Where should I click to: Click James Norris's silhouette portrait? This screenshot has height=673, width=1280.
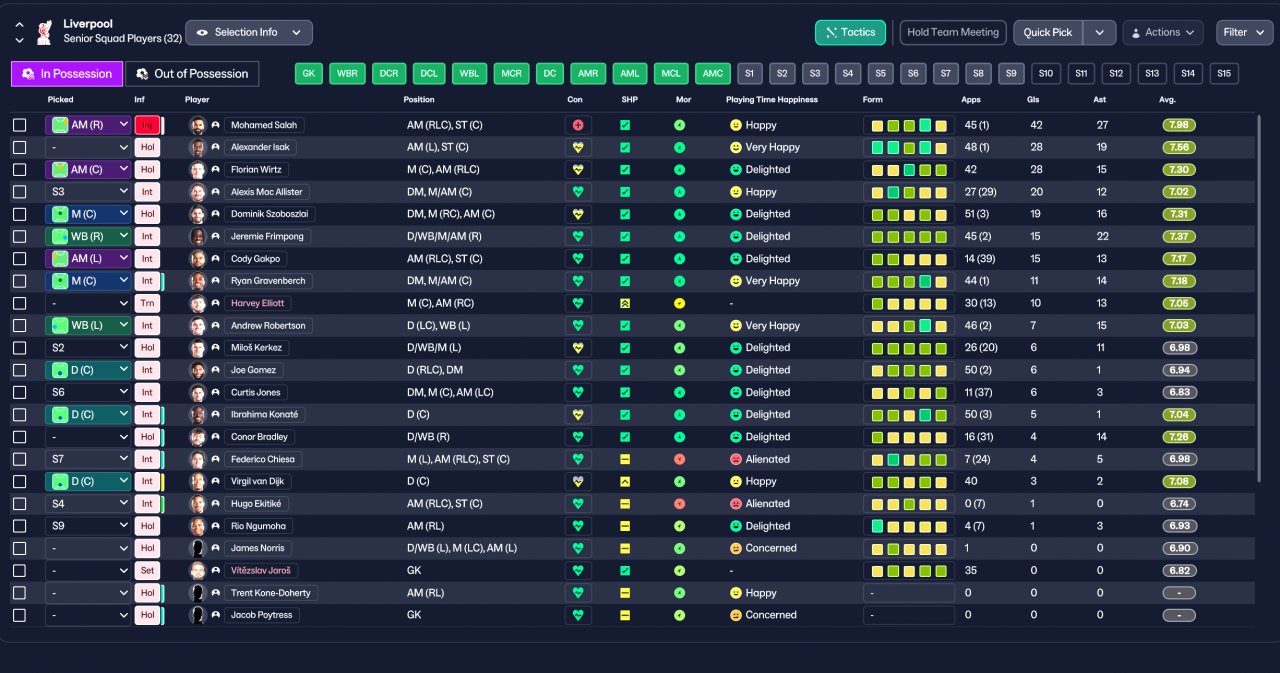tap(197, 548)
